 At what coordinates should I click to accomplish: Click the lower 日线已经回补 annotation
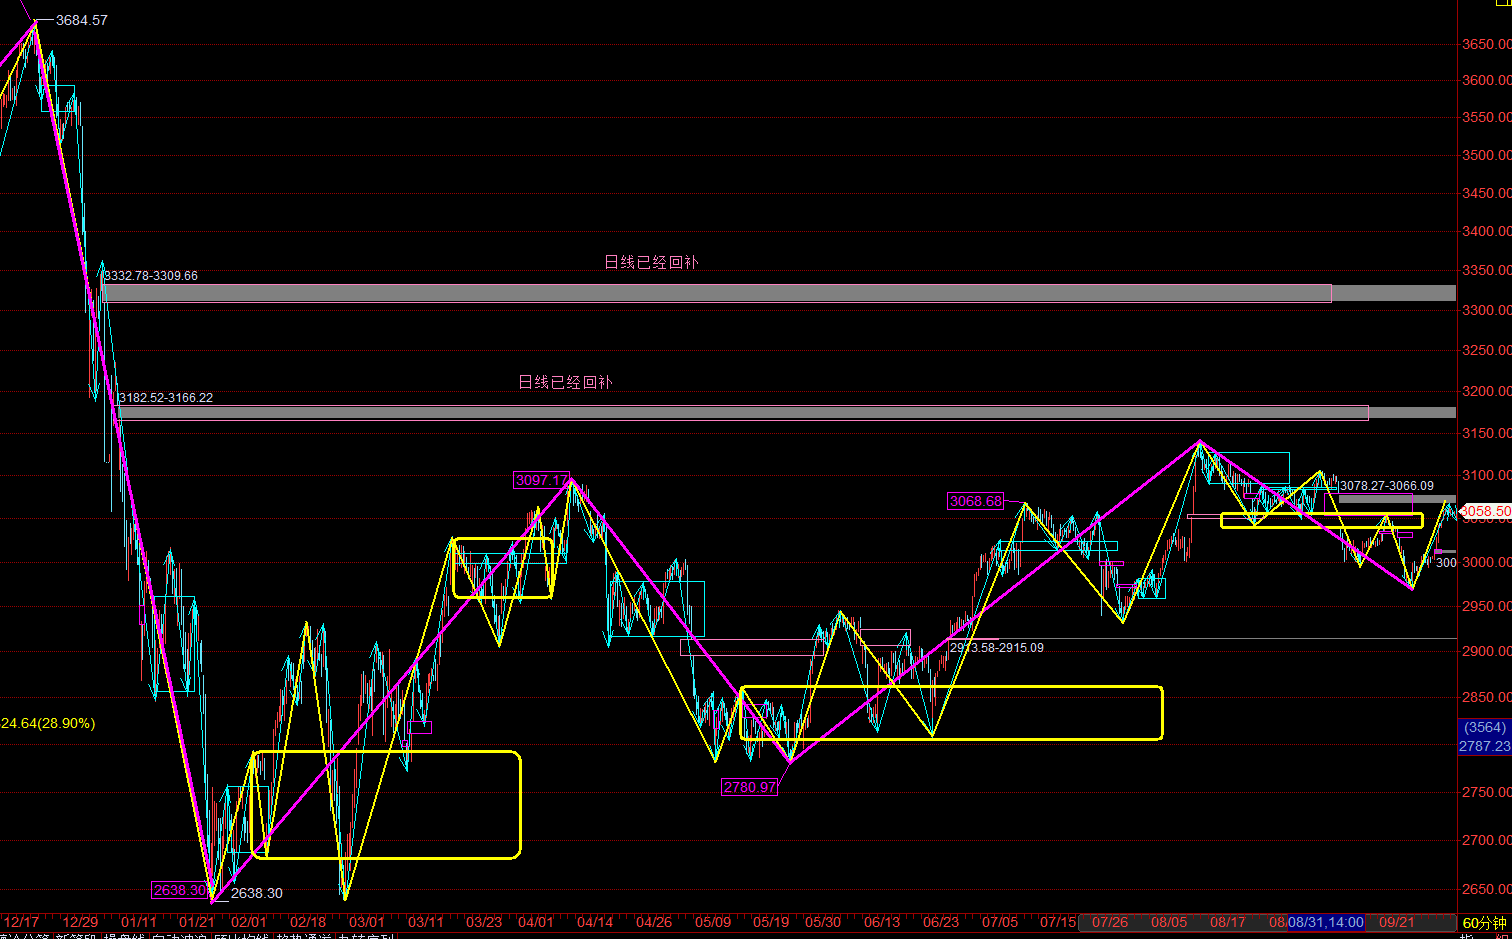click(565, 382)
